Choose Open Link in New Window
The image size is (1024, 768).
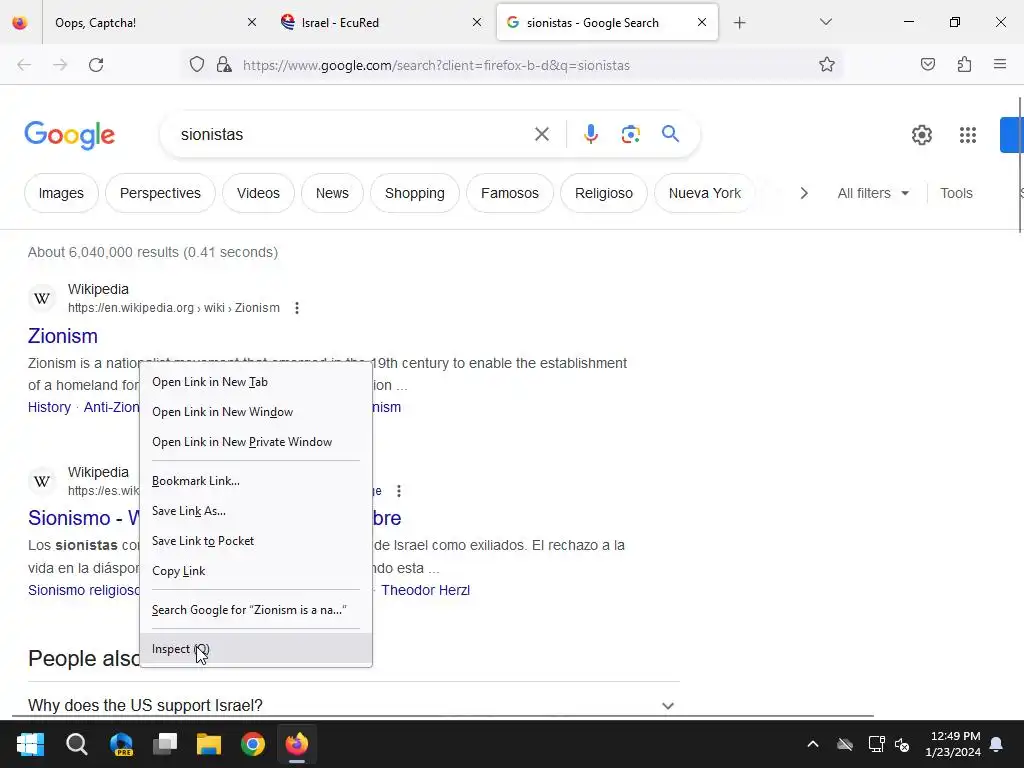[256, 412]
